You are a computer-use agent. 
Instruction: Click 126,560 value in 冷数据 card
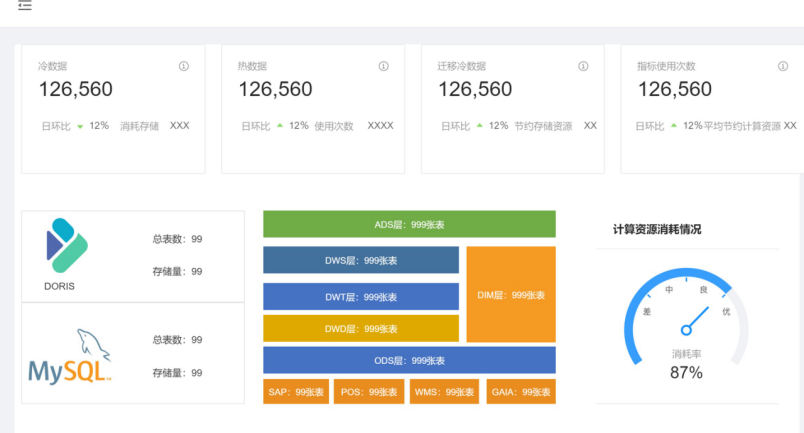[76, 89]
